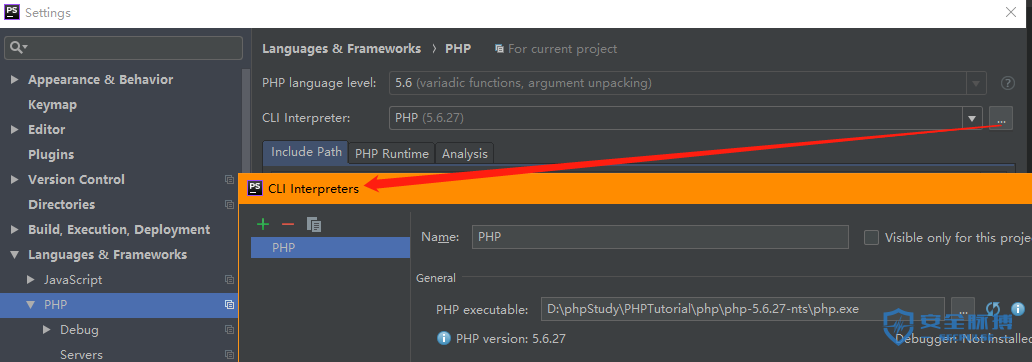This screenshot has height=362, width=1032.
Task: Click the project-level icon beside PHP tree row
Action: (x=229, y=305)
